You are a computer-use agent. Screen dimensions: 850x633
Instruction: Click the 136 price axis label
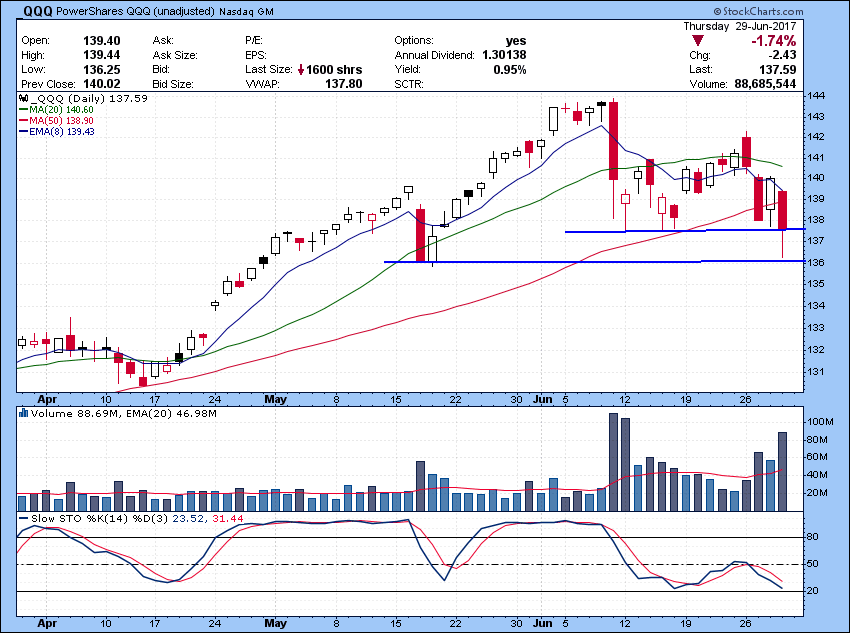816,262
